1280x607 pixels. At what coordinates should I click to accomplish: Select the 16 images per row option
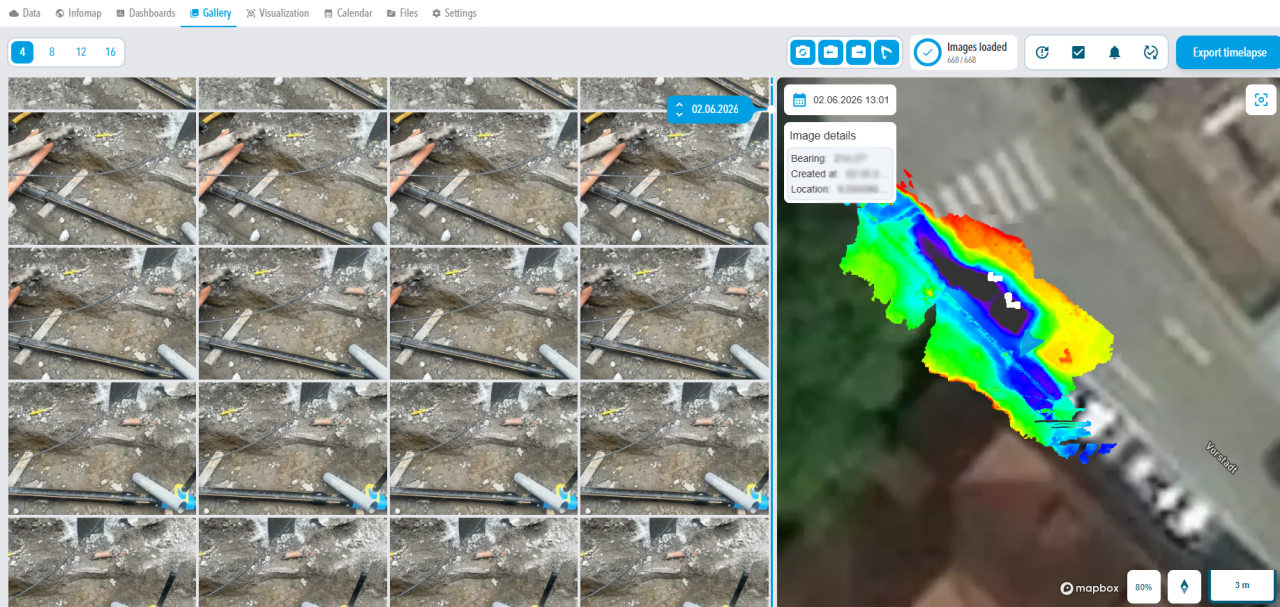110,52
